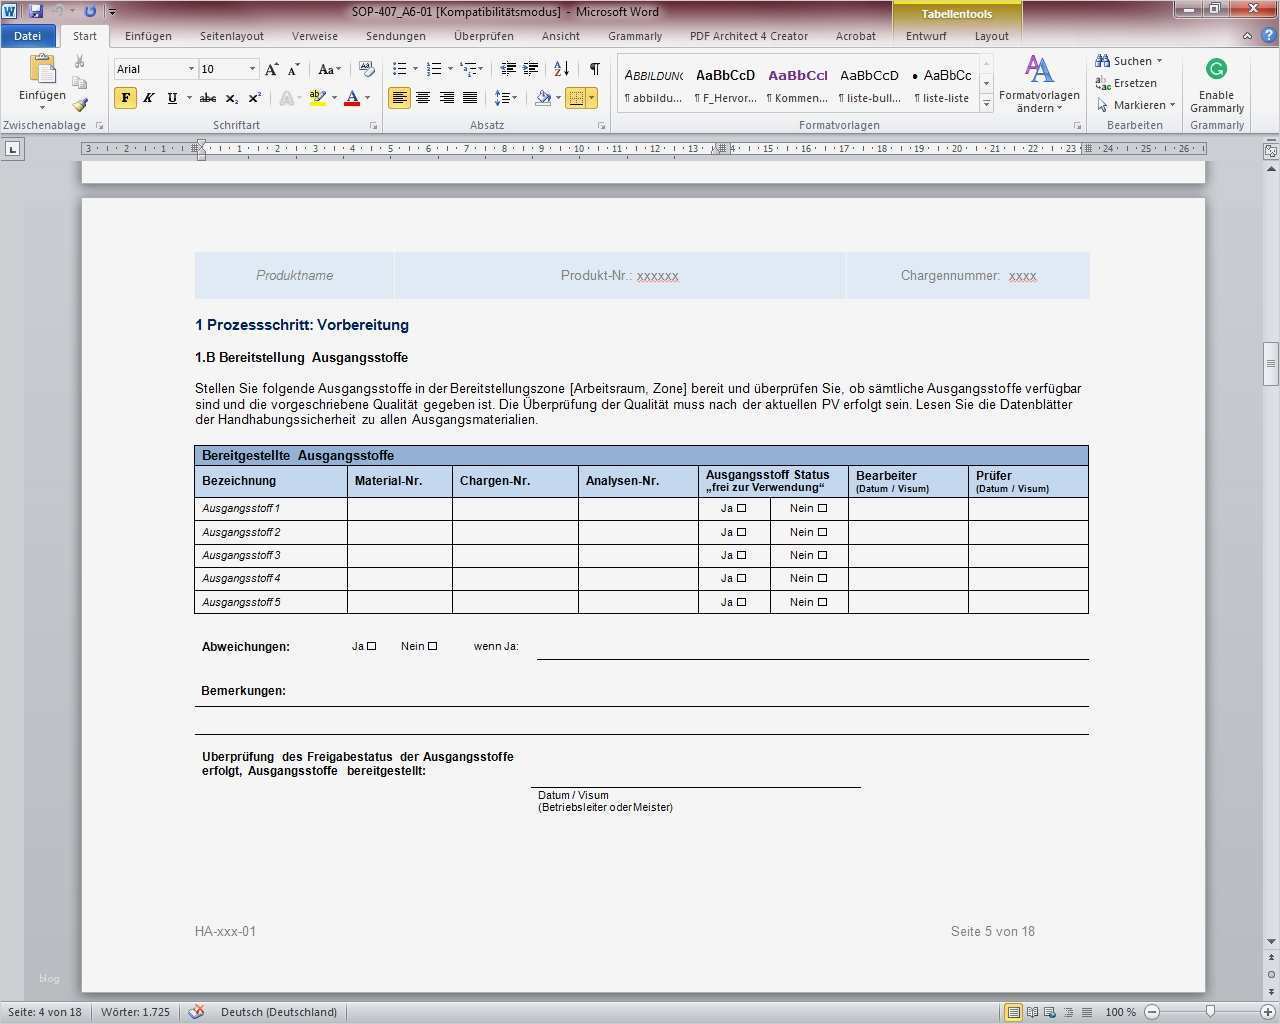Clear all formatting
This screenshot has width=1280, height=1024.
tap(367, 69)
